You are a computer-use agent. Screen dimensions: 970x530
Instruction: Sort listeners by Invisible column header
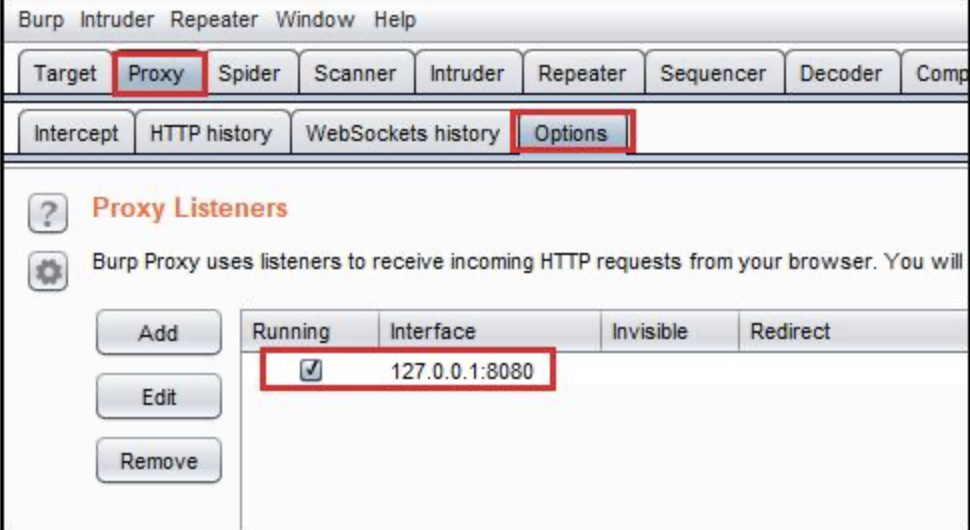tap(669, 331)
